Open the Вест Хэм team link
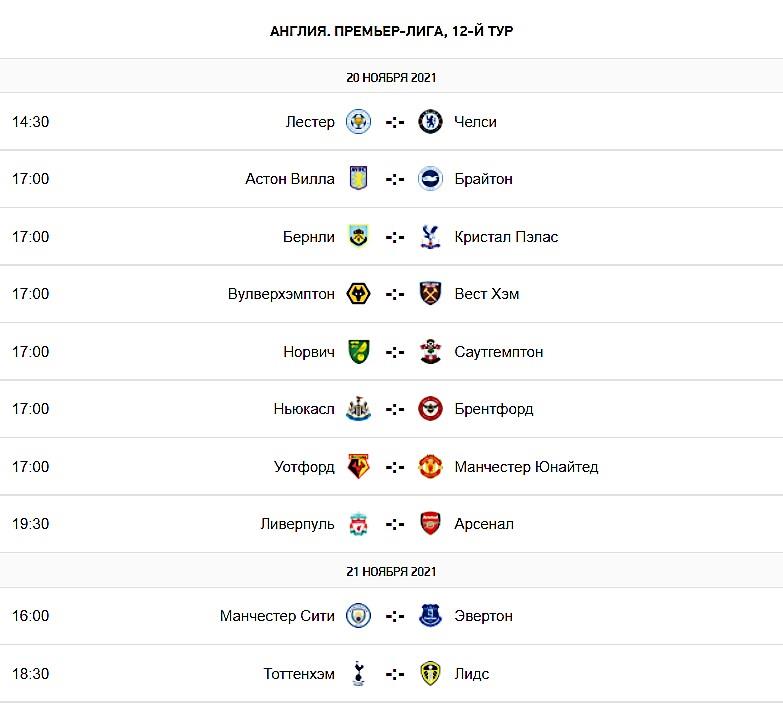Viewport: 783px width, 704px height. point(487,294)
